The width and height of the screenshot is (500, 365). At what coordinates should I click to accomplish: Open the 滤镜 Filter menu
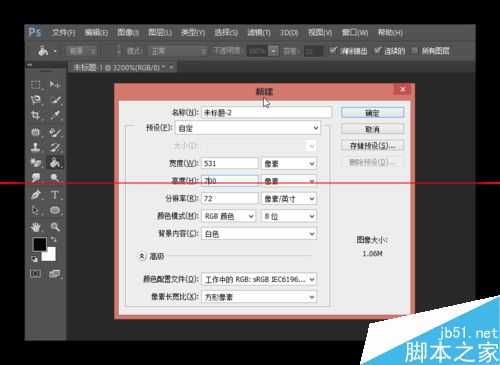point(259,33)
